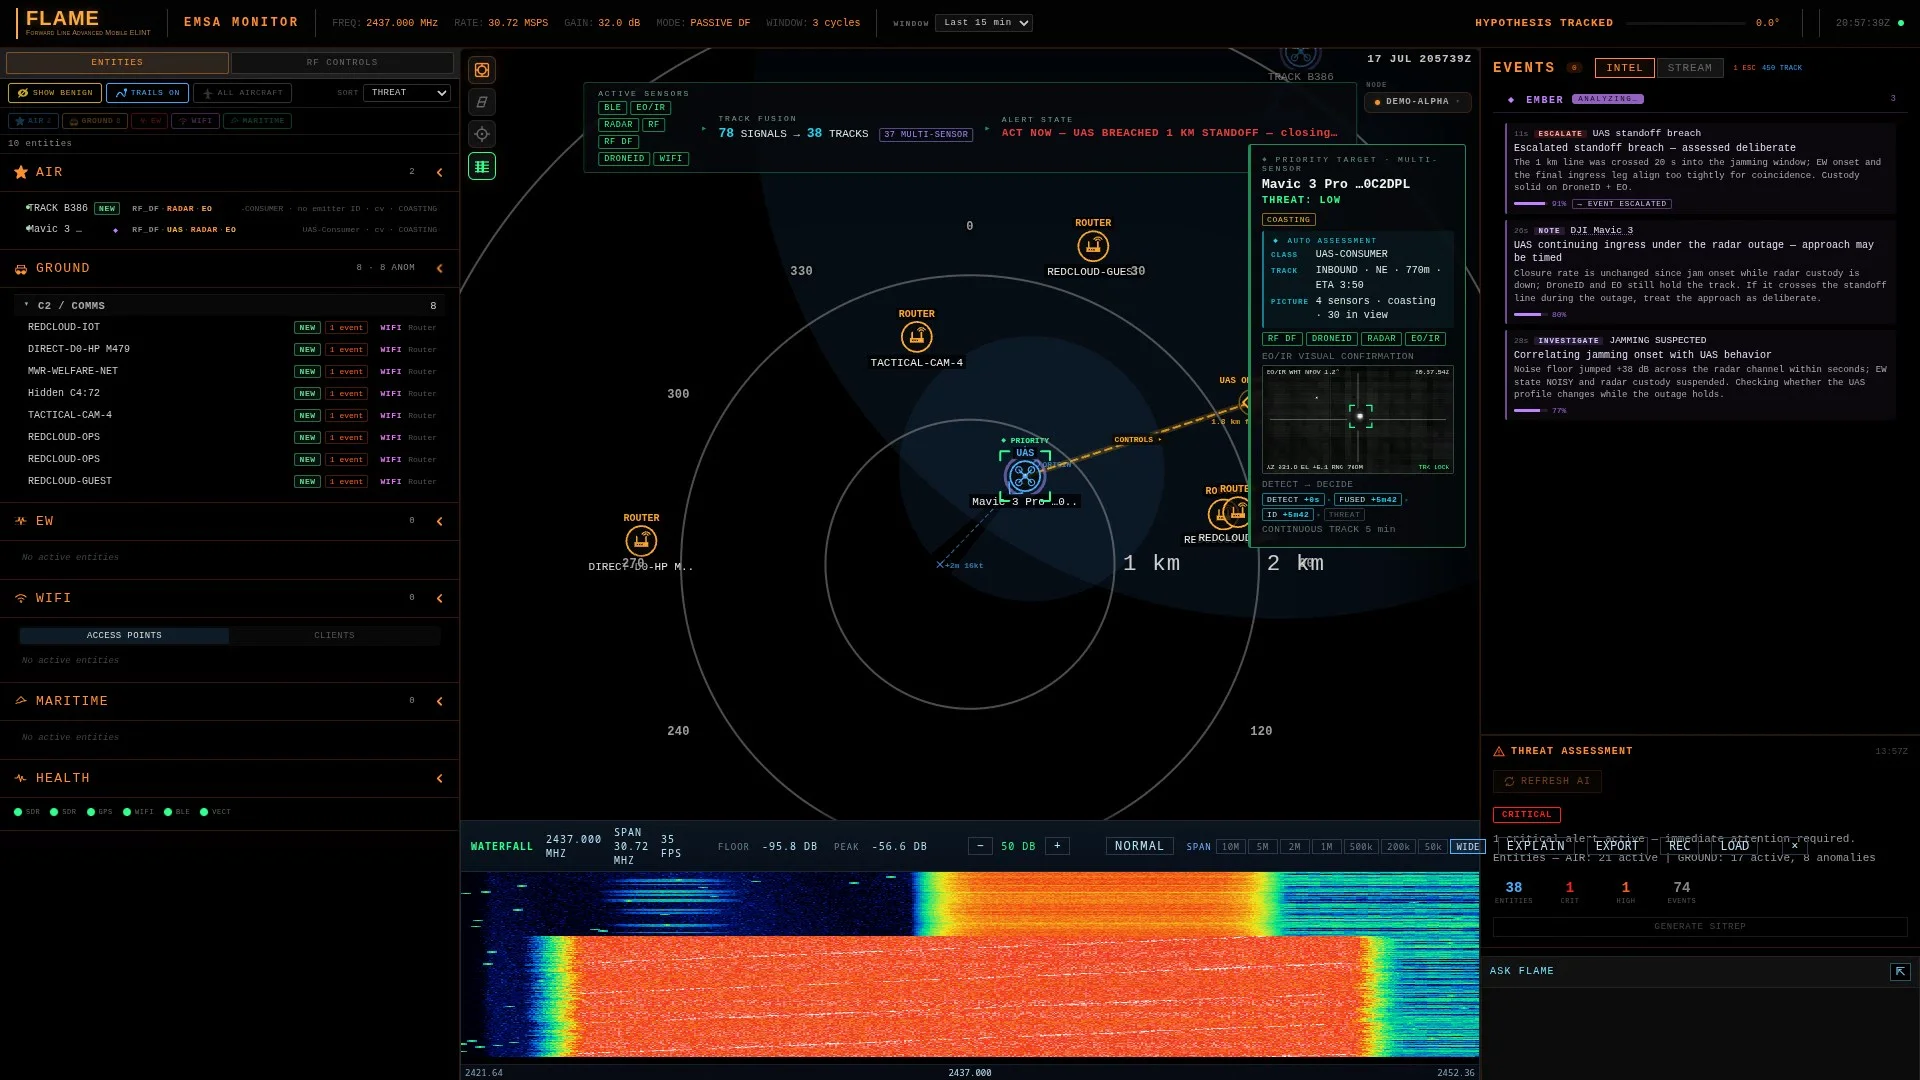Select the TACTICAL-CAM-4 router icon on map
1920x1080 pixels.
click(916, 337)
